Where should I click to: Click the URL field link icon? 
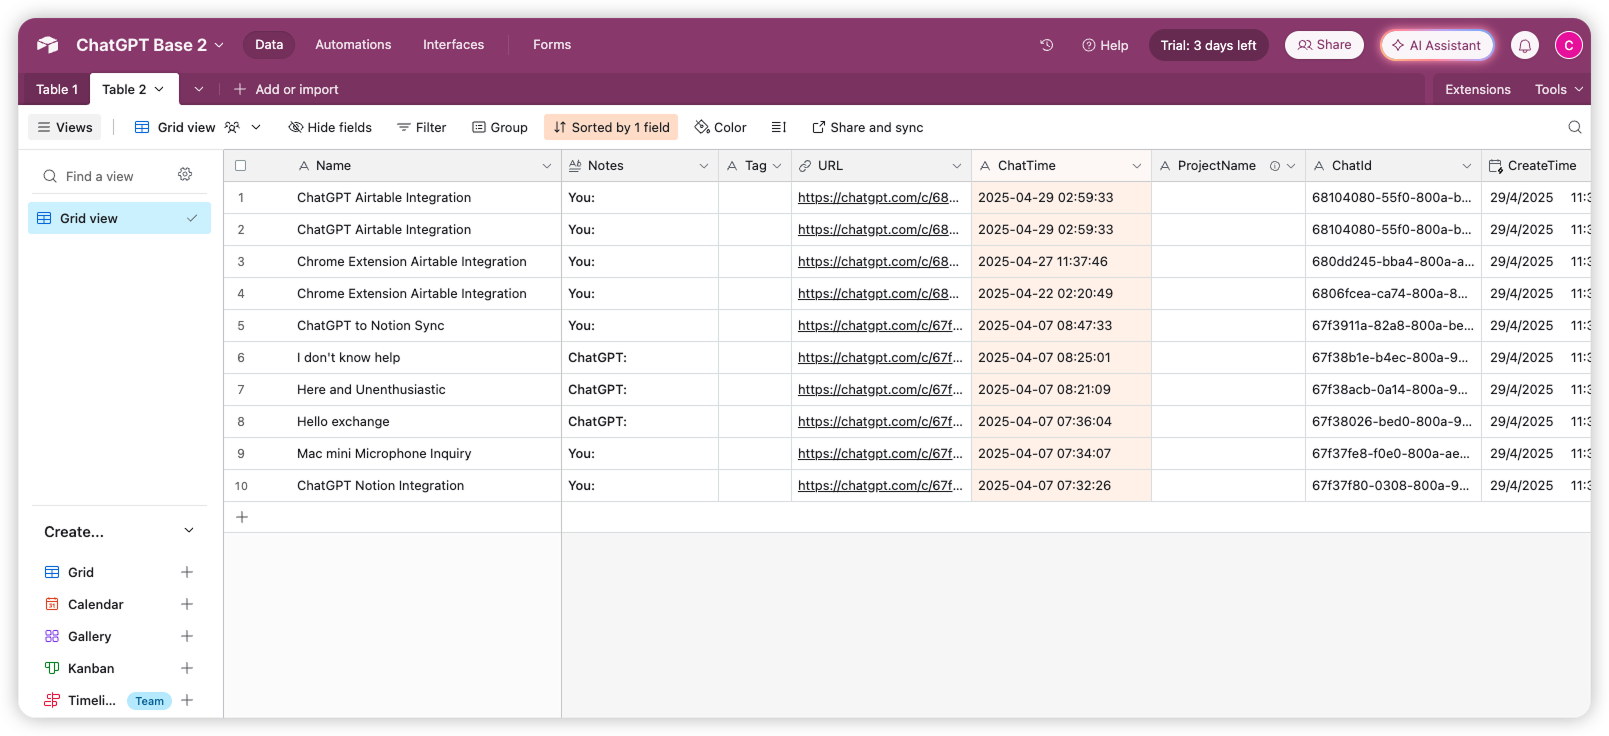tap(805, 166)
